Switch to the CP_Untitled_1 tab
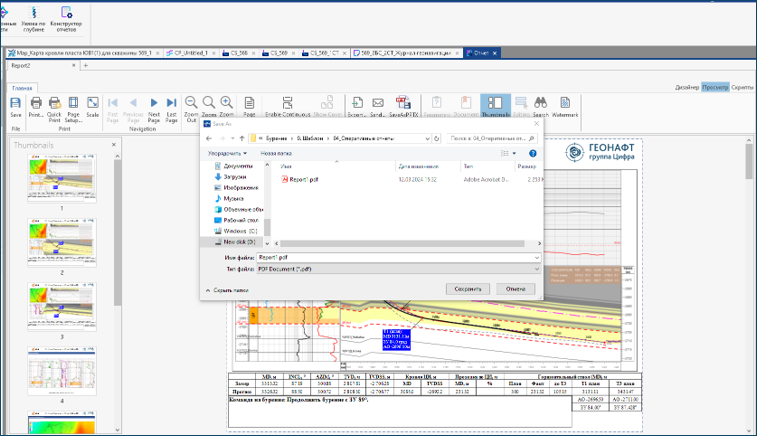This screenshot has height=436, width=757. [190, 53]
